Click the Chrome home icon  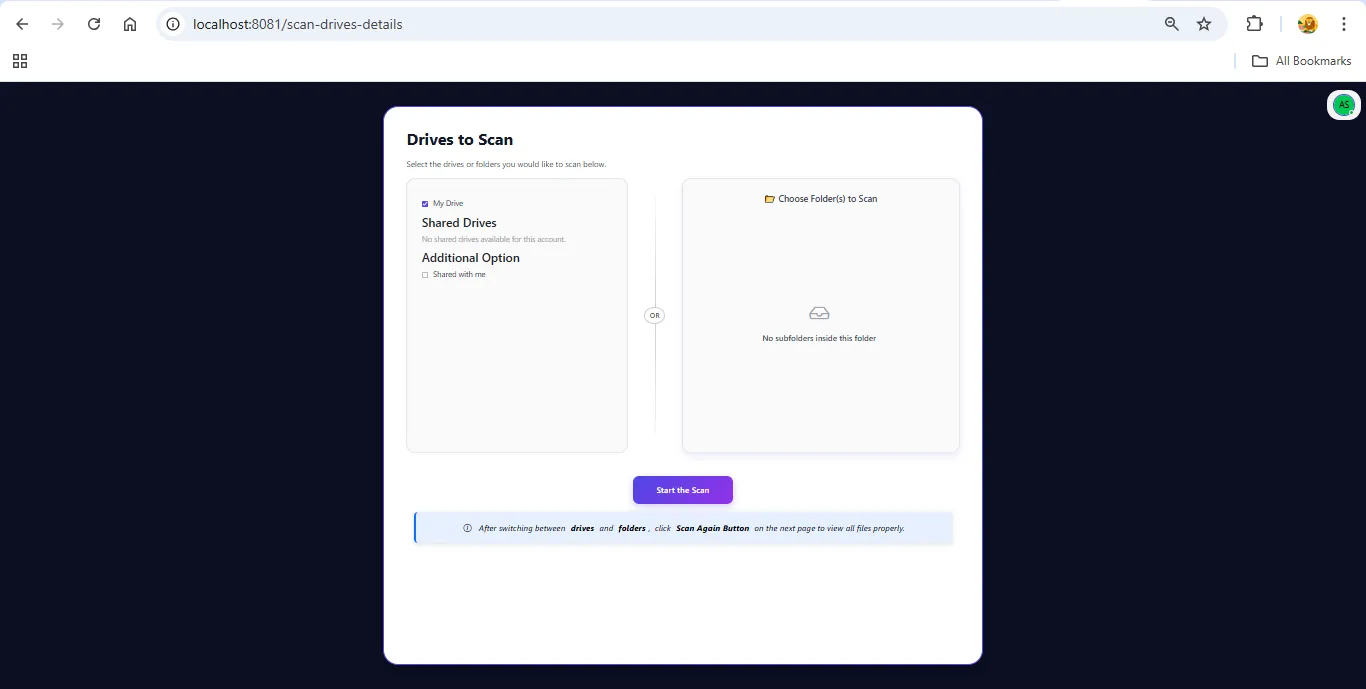[129, 24]
